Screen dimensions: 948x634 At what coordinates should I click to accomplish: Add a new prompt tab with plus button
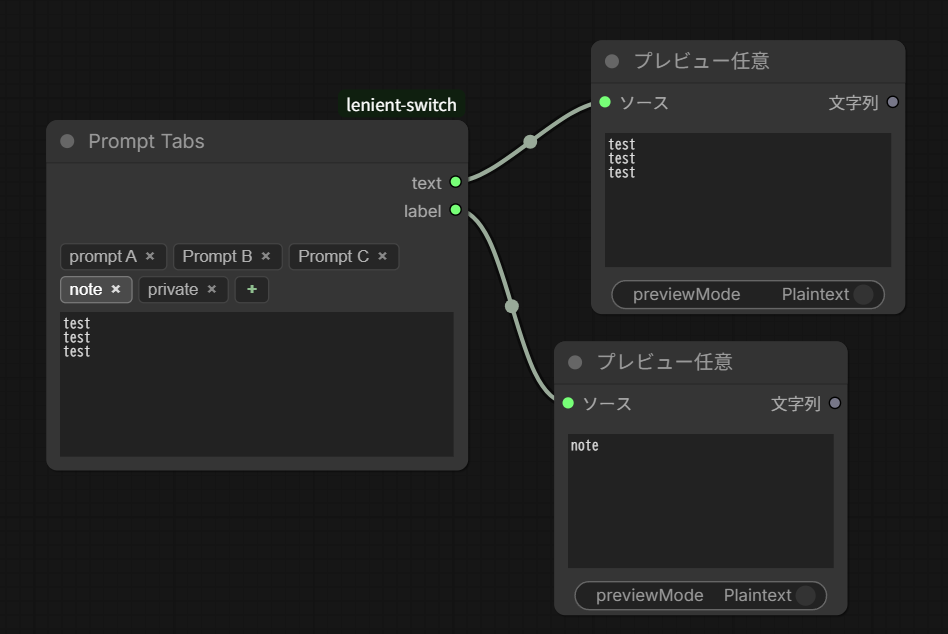tap(252, 290)
